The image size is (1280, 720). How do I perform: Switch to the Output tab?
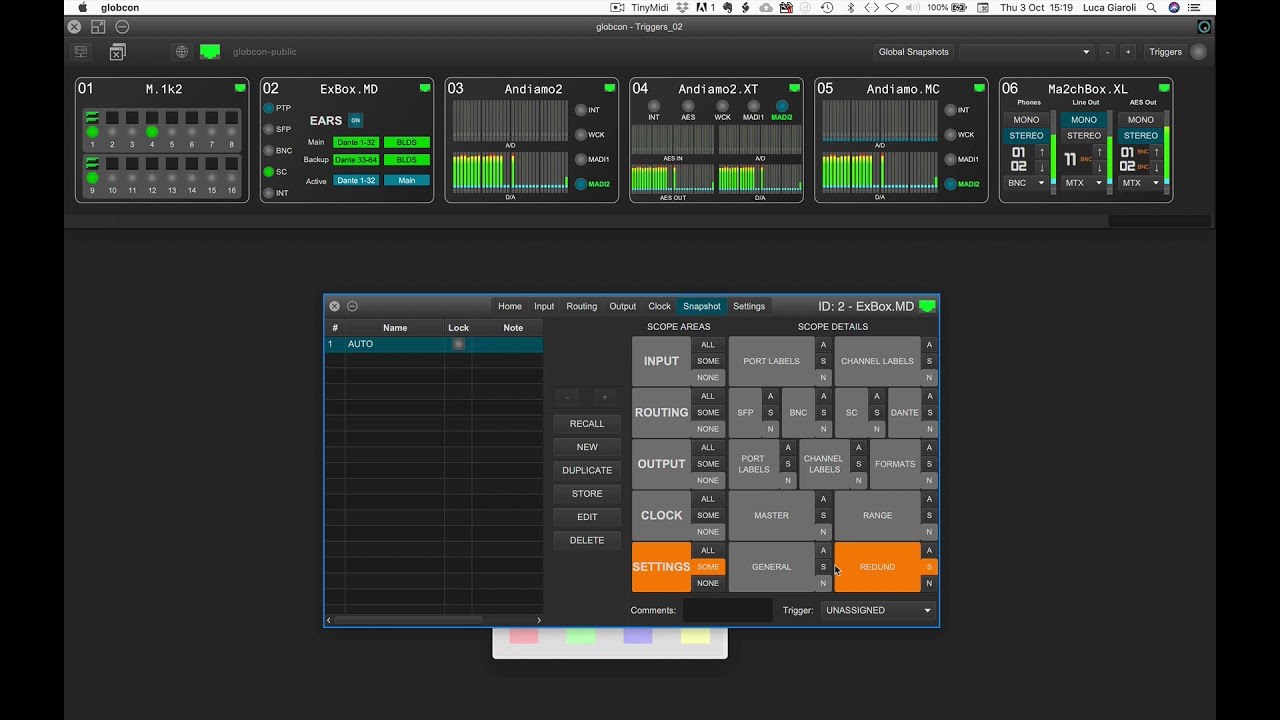[x=623, y=306]
